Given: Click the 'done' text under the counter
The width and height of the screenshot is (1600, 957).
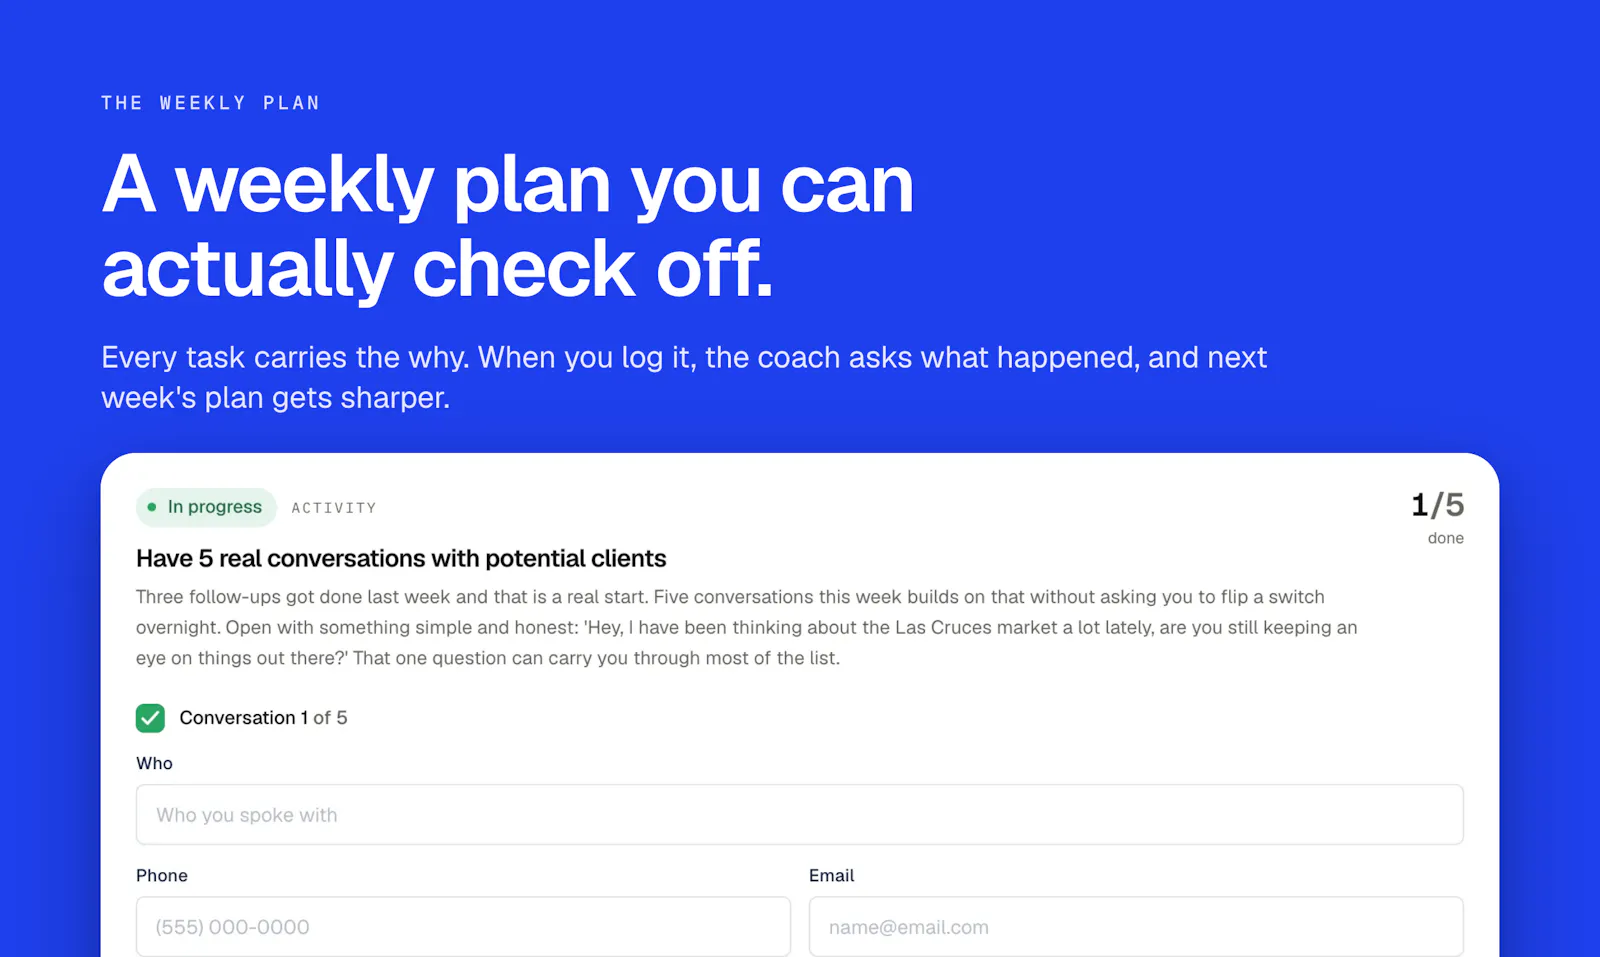Looking at the screenshot, I should click(x=1445, y=538).
